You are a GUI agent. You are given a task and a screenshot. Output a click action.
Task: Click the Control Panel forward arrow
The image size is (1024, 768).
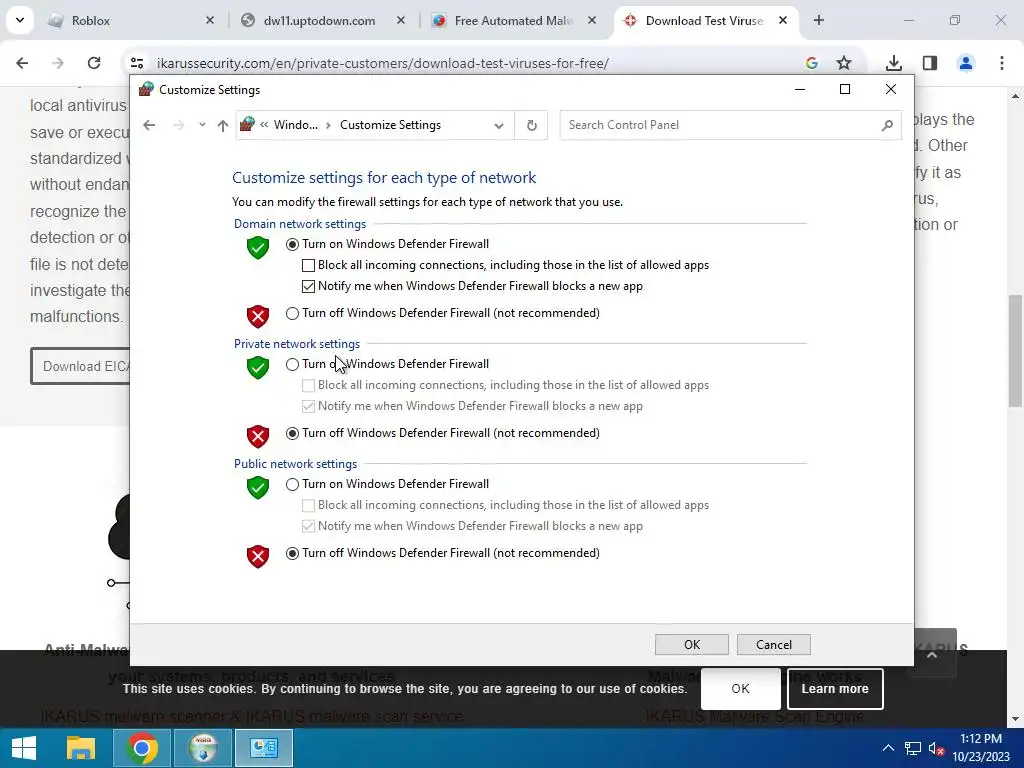tap(178, 125)
